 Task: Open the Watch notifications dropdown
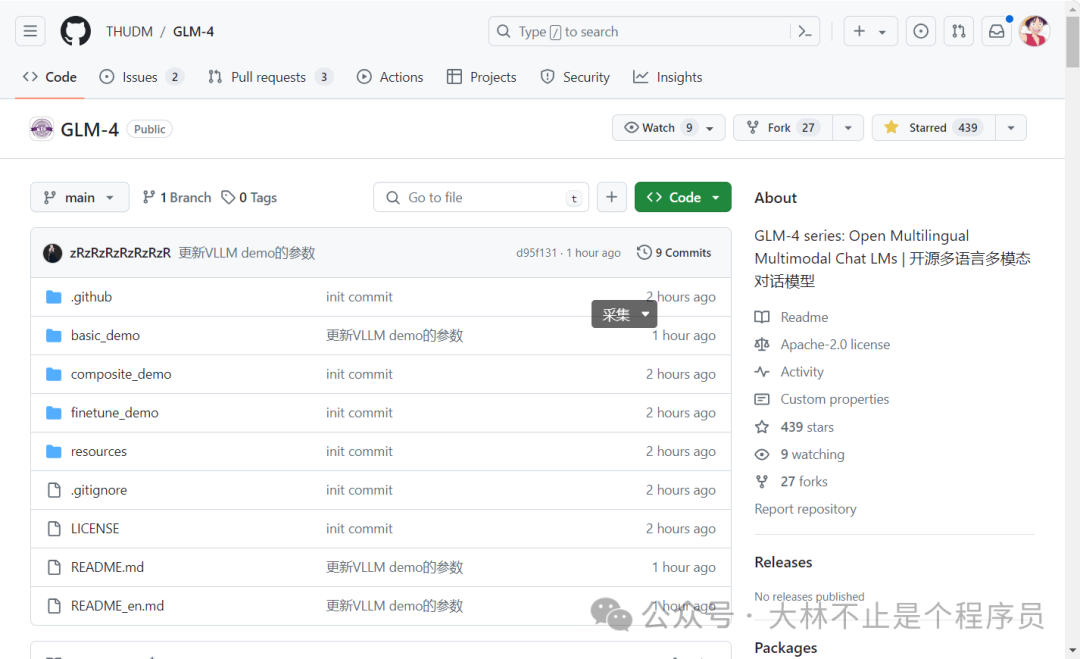click(x=668, y=127)
